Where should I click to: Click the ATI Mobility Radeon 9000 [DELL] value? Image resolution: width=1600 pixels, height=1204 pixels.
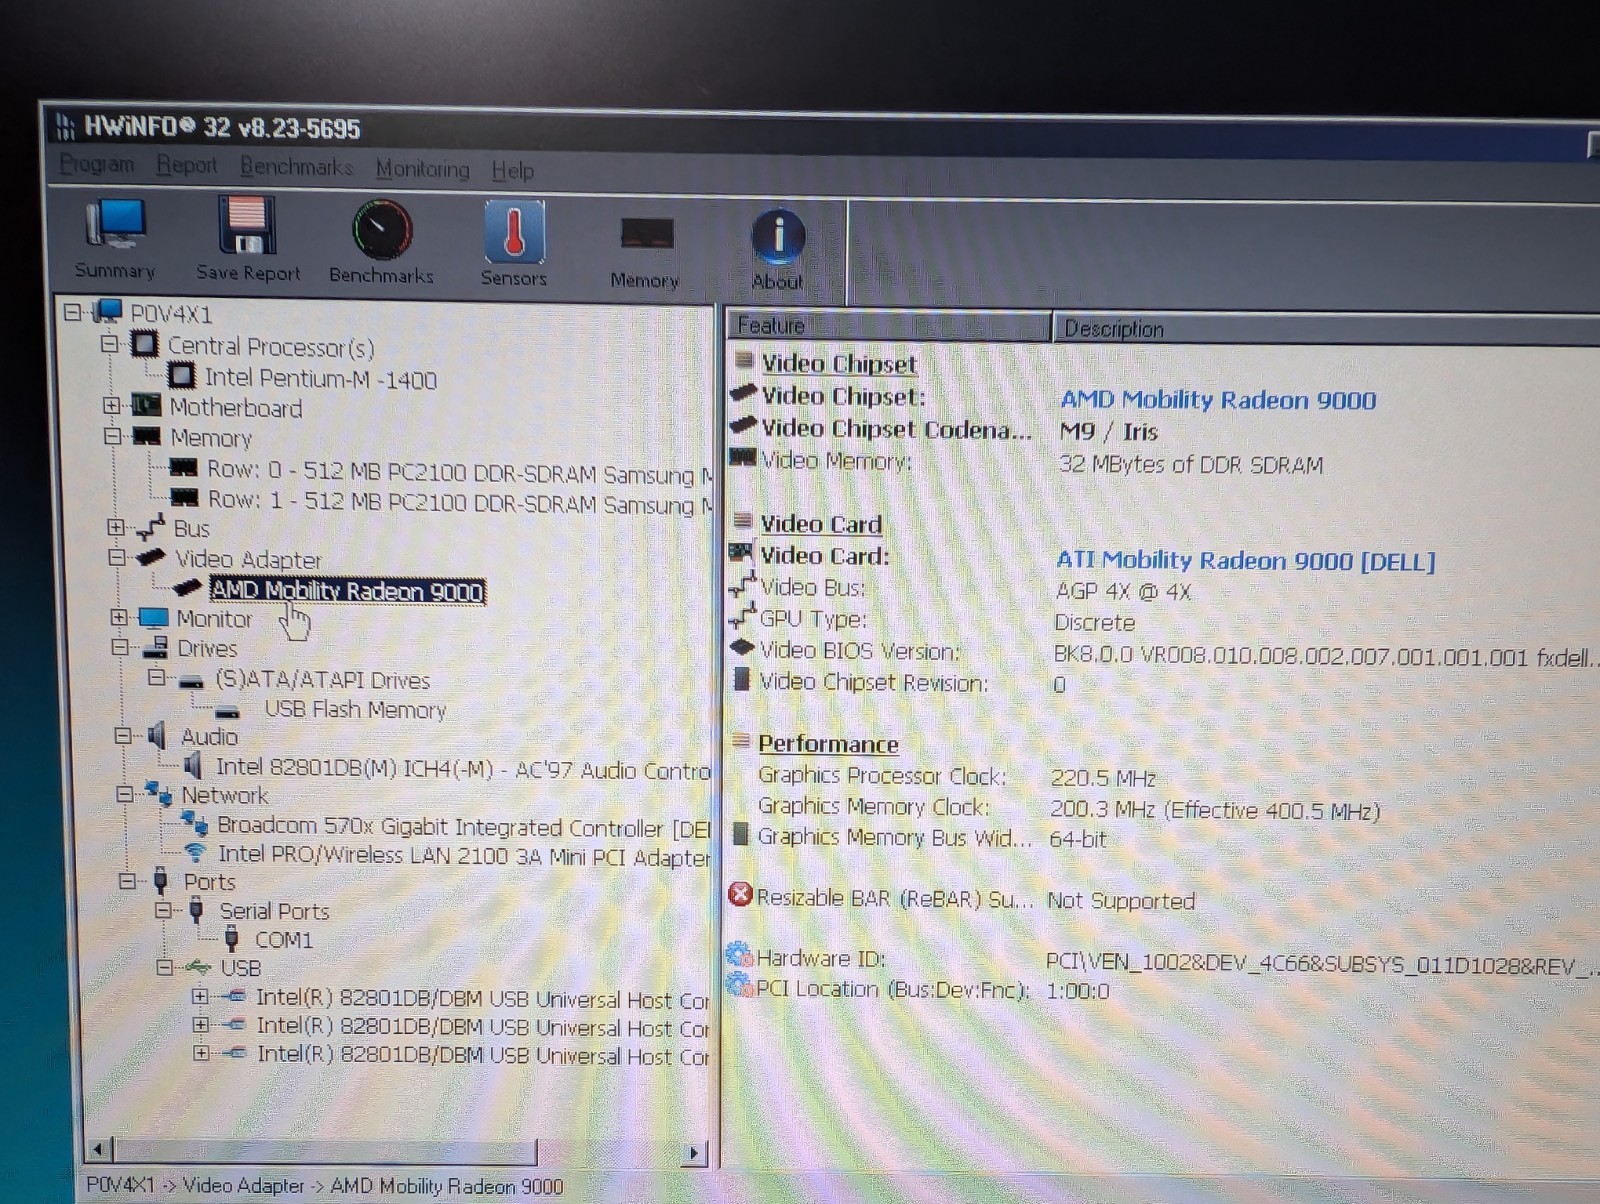click(x=1246, y=561)
